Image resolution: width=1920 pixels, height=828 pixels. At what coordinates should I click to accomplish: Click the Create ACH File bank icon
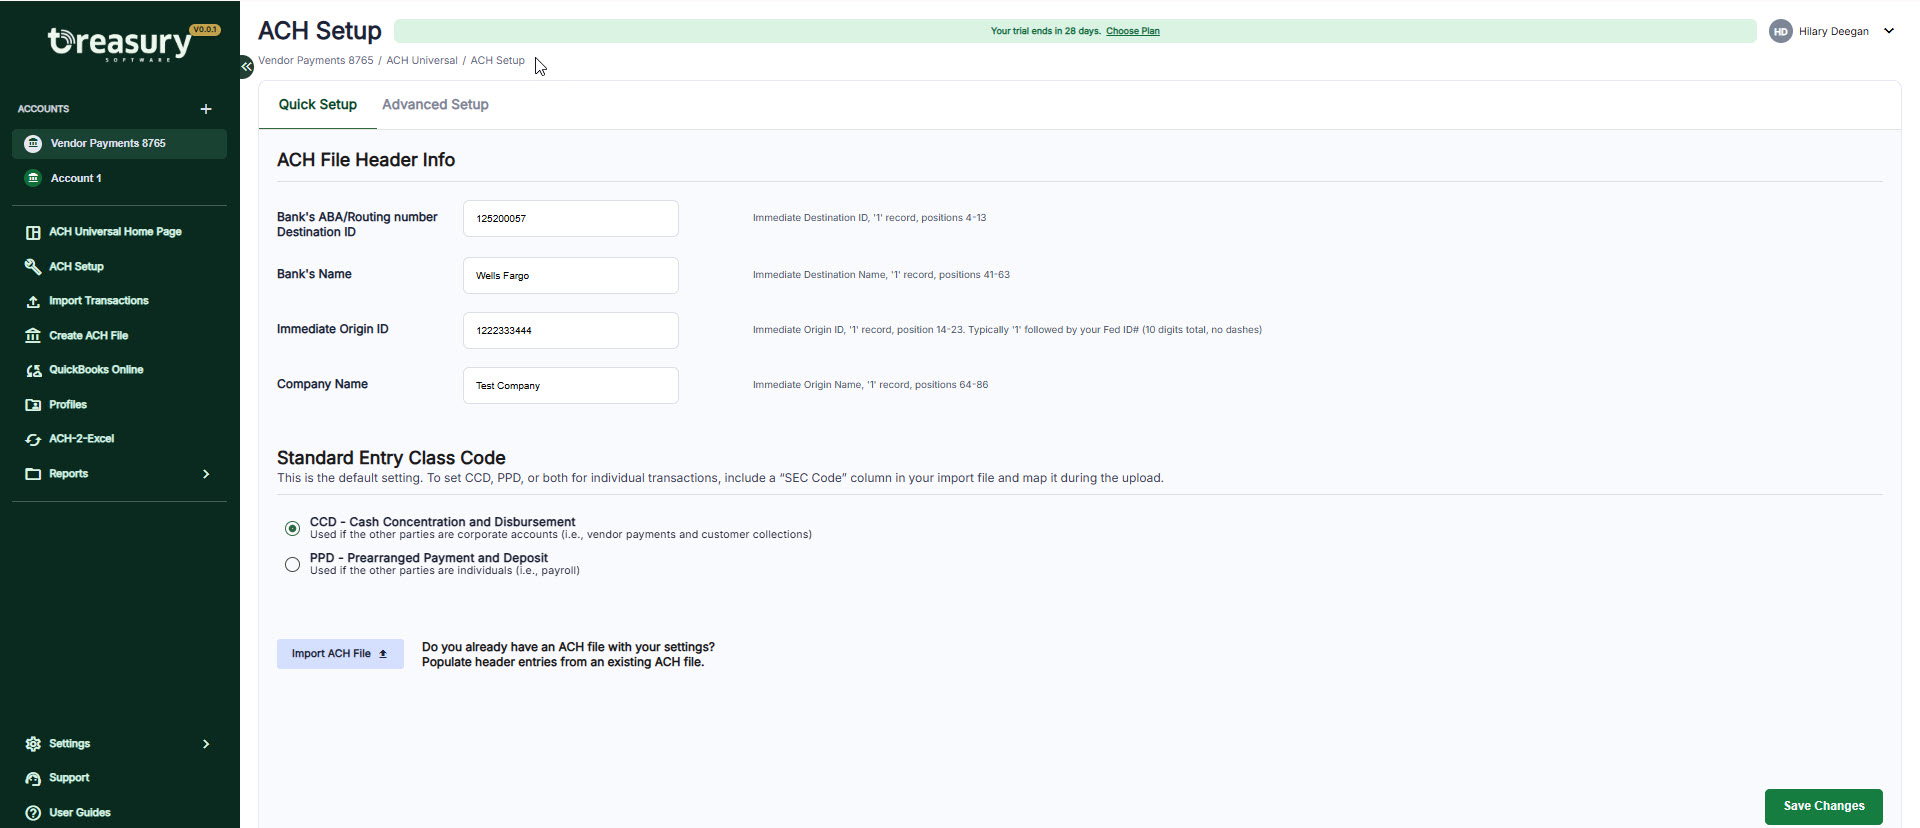pos(33,336)
